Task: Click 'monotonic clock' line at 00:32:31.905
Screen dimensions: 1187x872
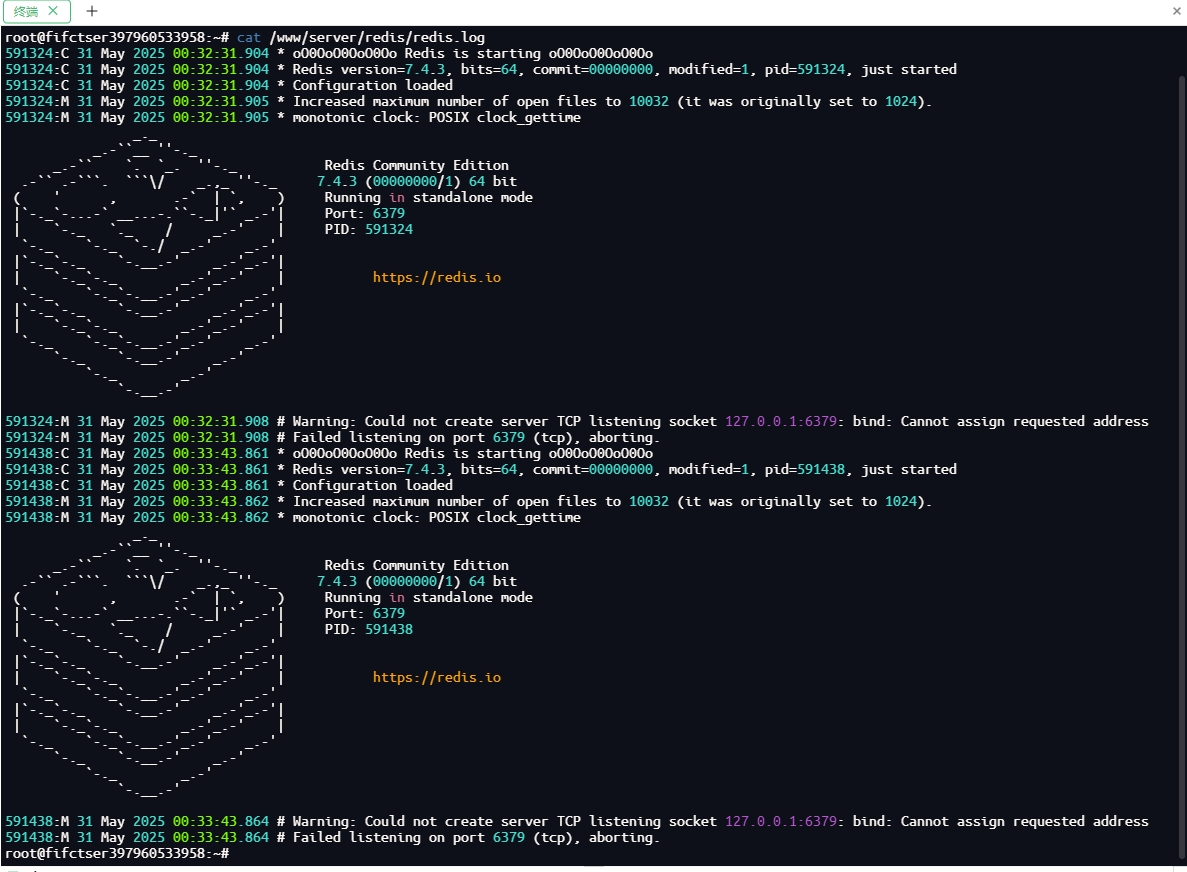Action: pos(293,117)
